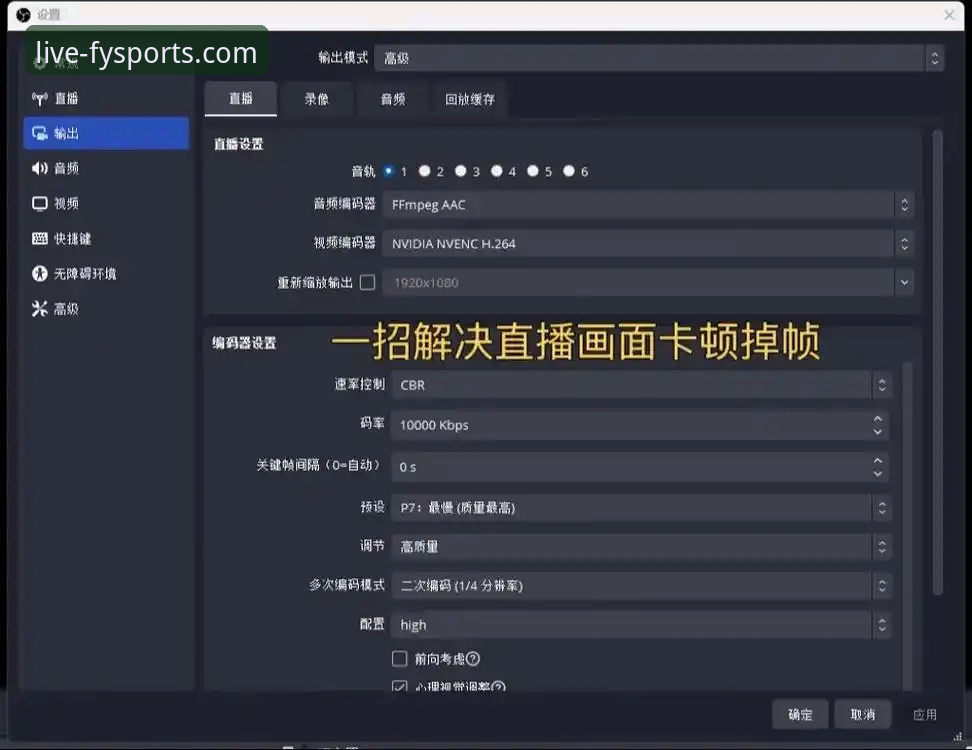Open the 无障碍环境 accessibility sidebar item
Viewport: 972px width, 750px height.
click(x=105, y=273)
